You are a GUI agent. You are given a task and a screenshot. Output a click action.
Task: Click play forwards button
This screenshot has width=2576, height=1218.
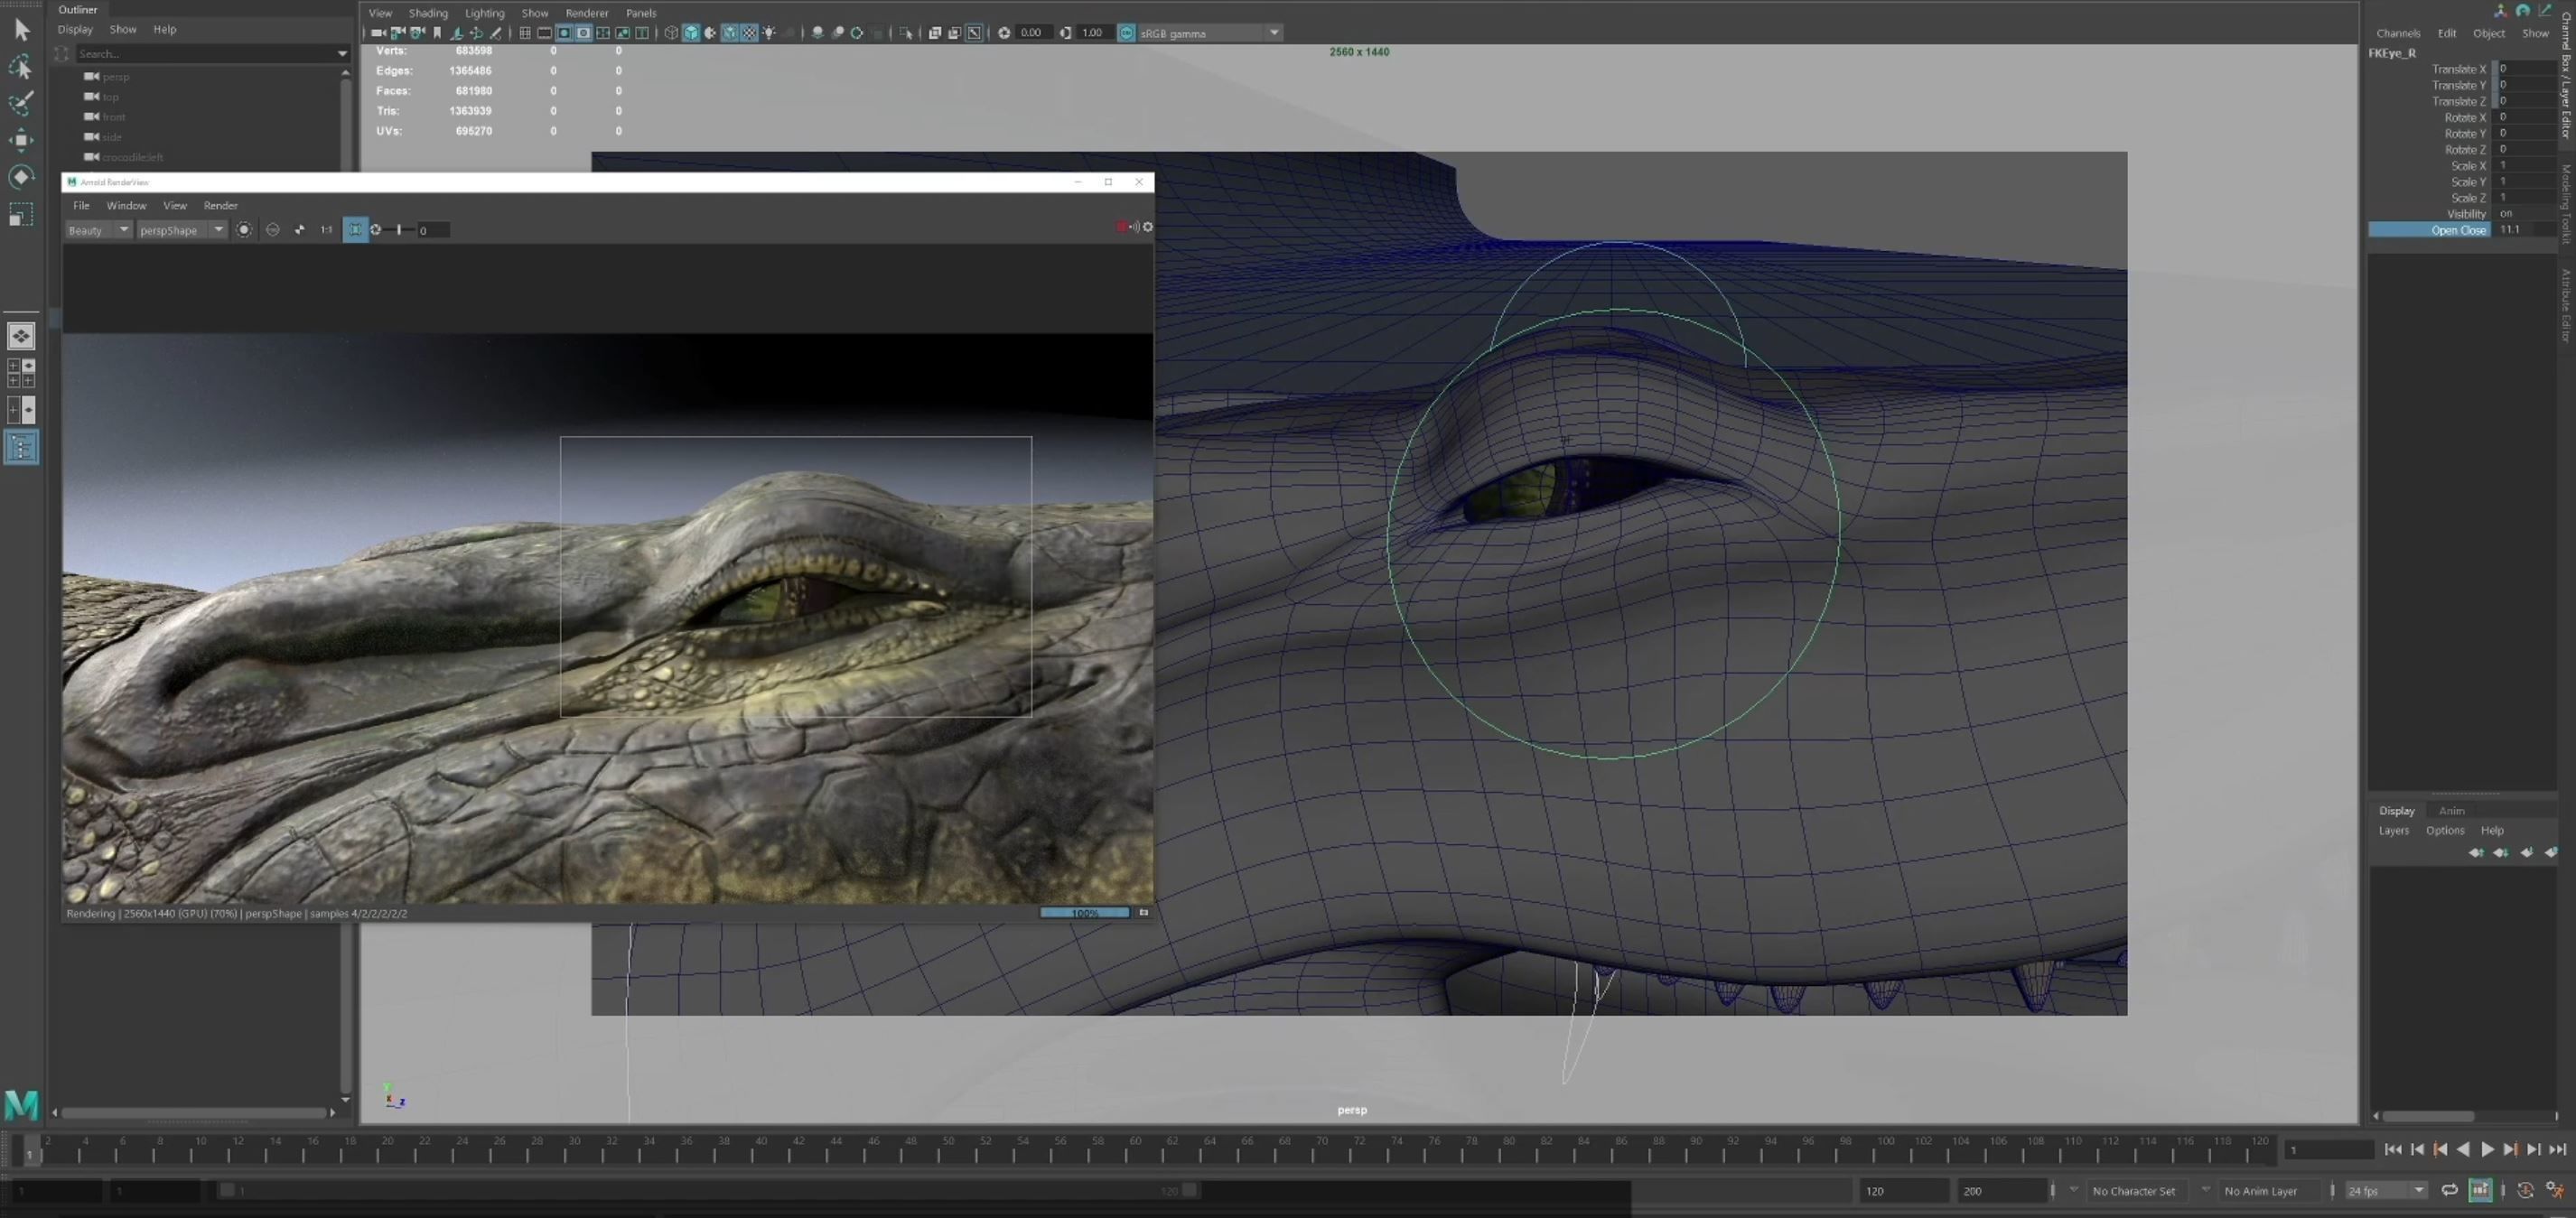[x=2487, y=1149]
